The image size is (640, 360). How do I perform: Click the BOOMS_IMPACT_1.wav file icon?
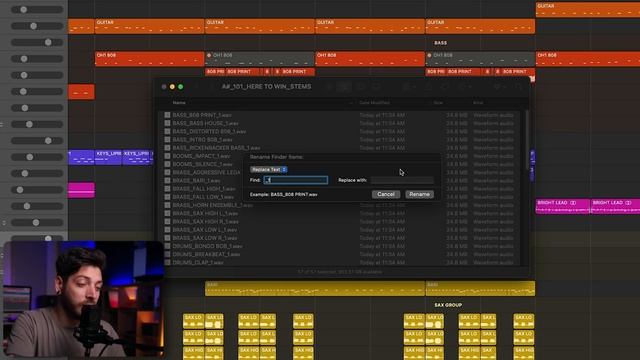(x=167, y=156)
